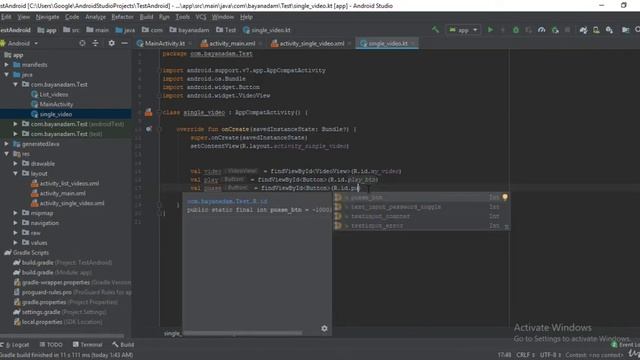Screen dimensions: 640x360
Task: Expand the drawable folder
Action: click(x=16, y=163)
